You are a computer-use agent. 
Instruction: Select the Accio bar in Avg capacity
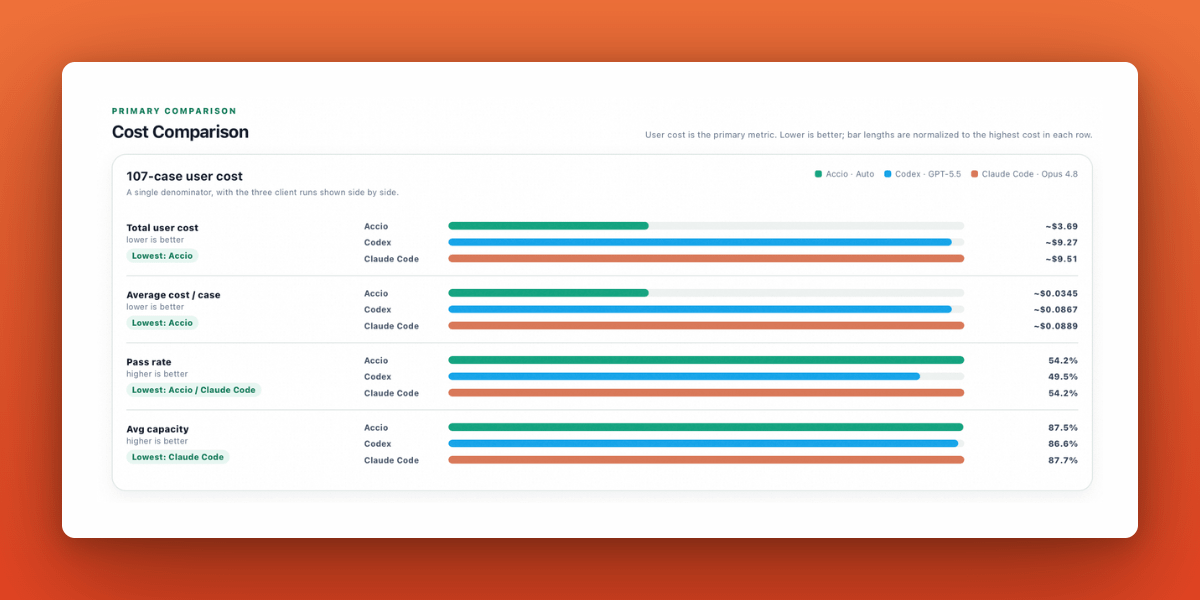coord(705,427)
